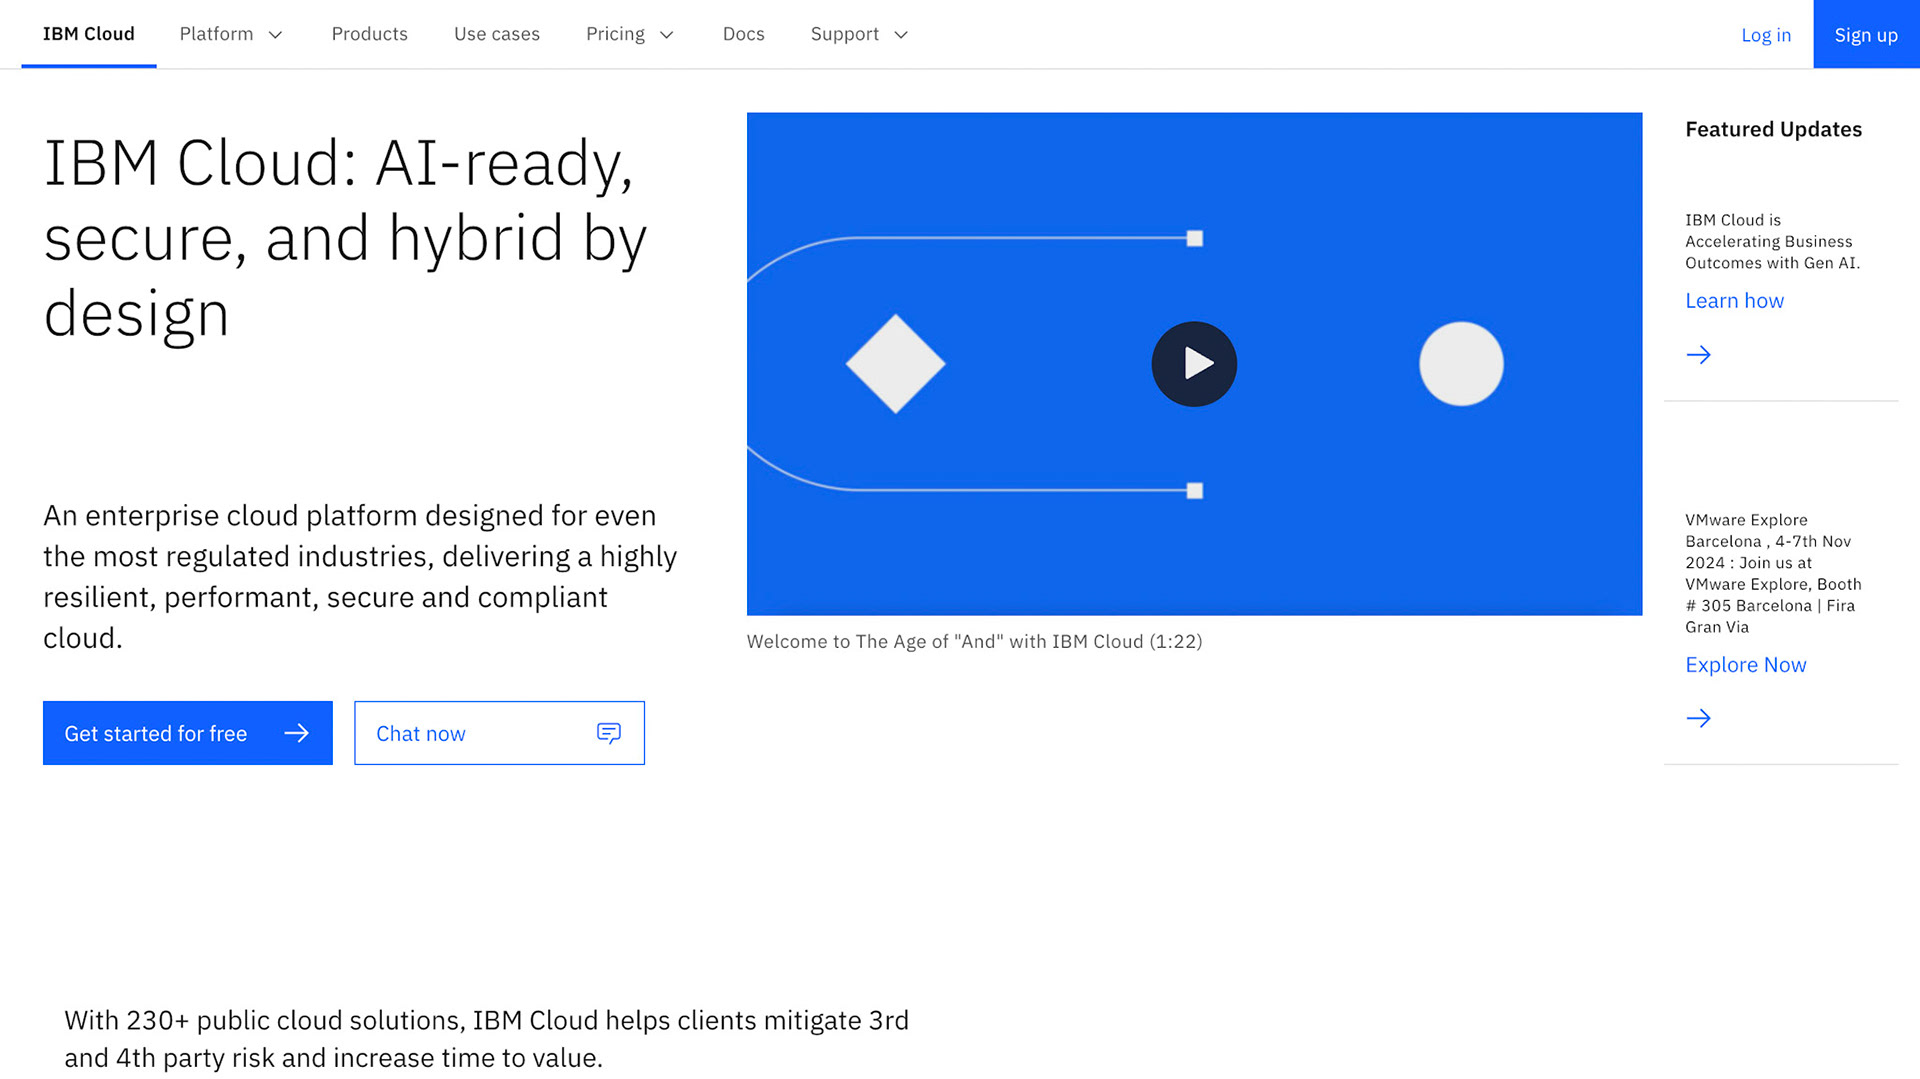Click the Explore Now link

[1746, 665]
